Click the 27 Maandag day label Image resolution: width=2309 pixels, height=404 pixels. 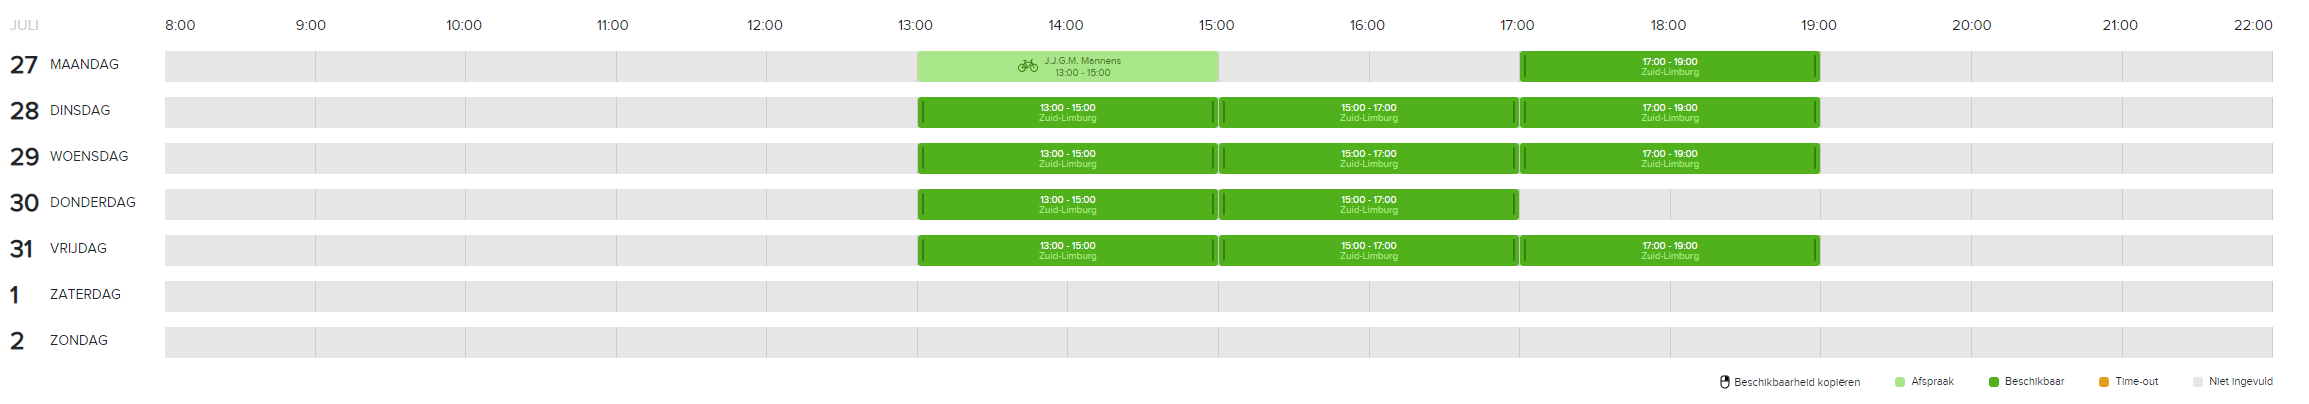64,65
